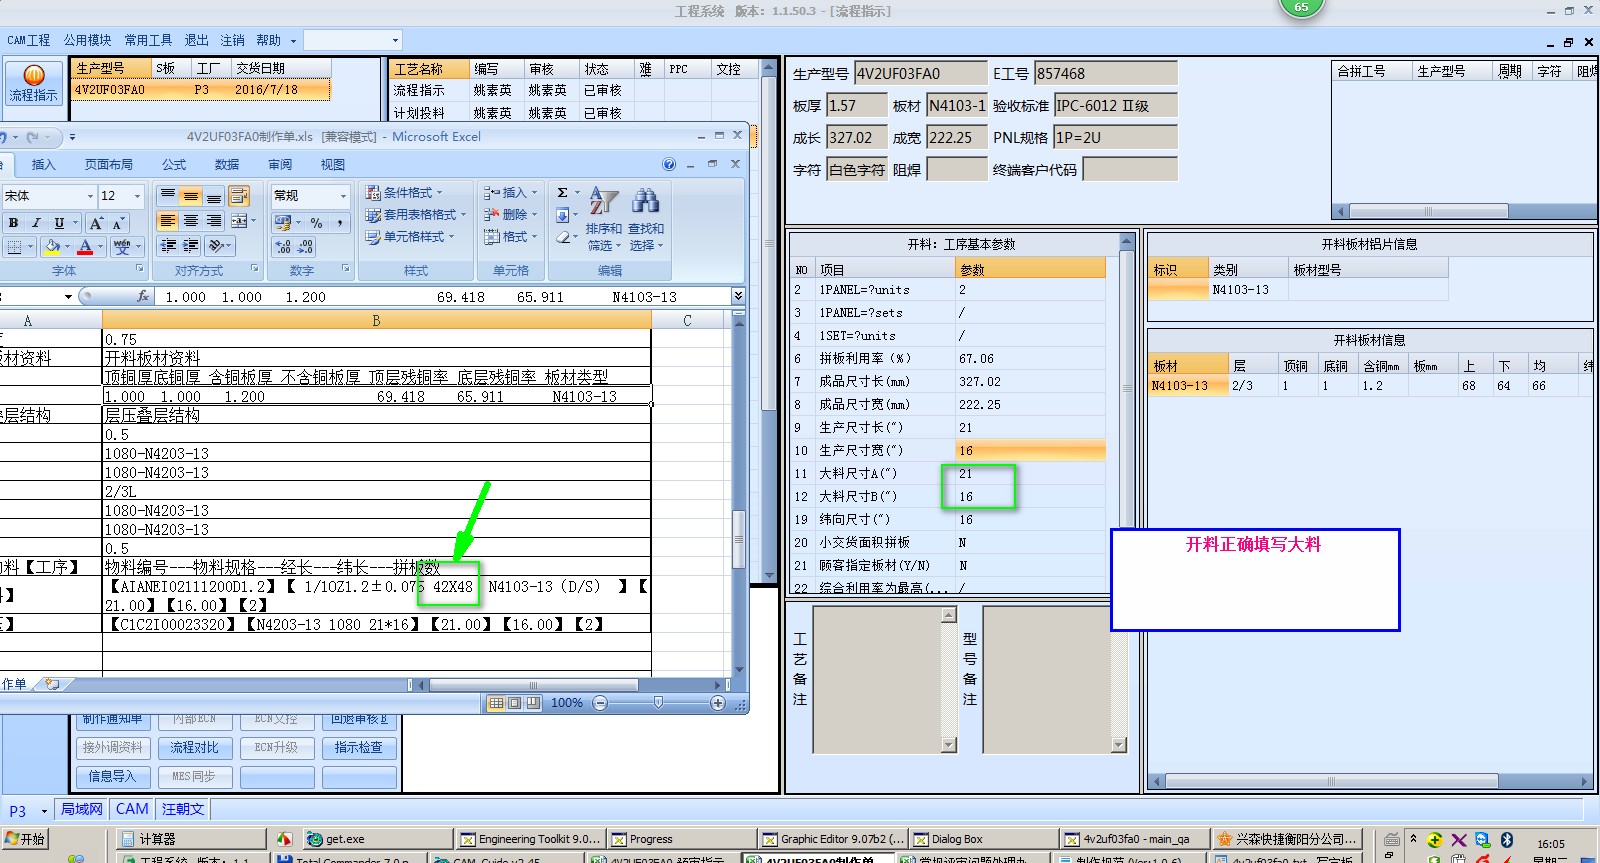
Task: Expand the formula bar chevron
Action: (738, 296)
